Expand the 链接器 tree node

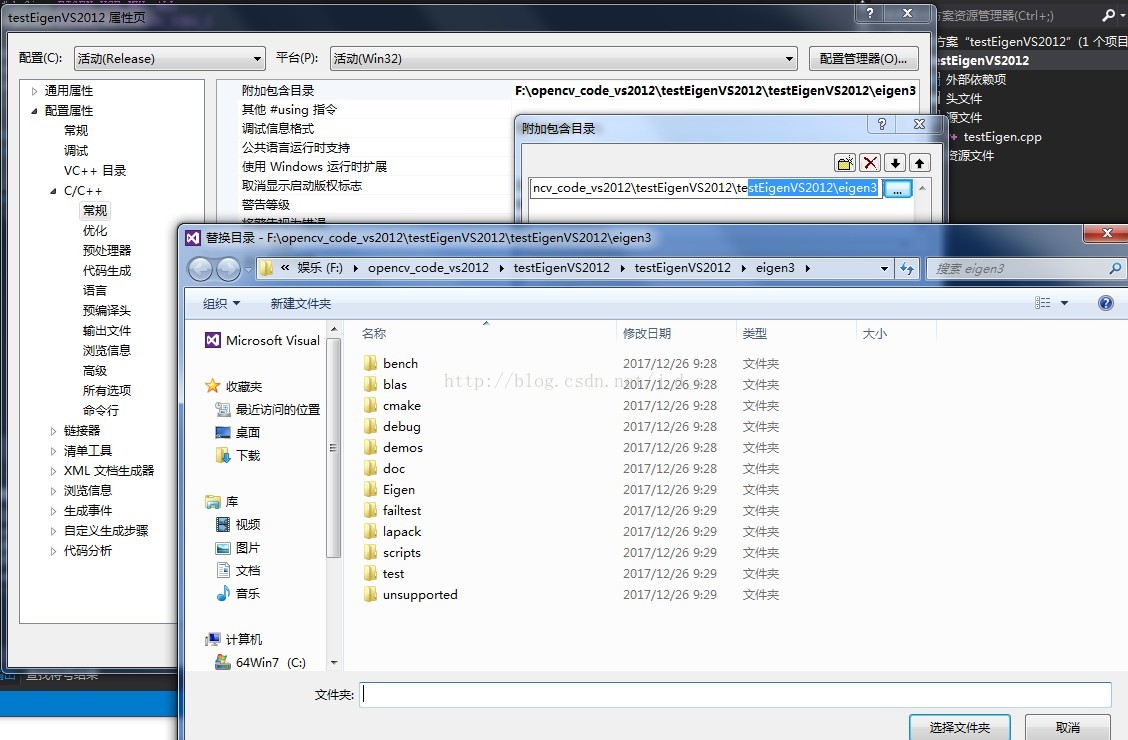[x=53, y=431]
